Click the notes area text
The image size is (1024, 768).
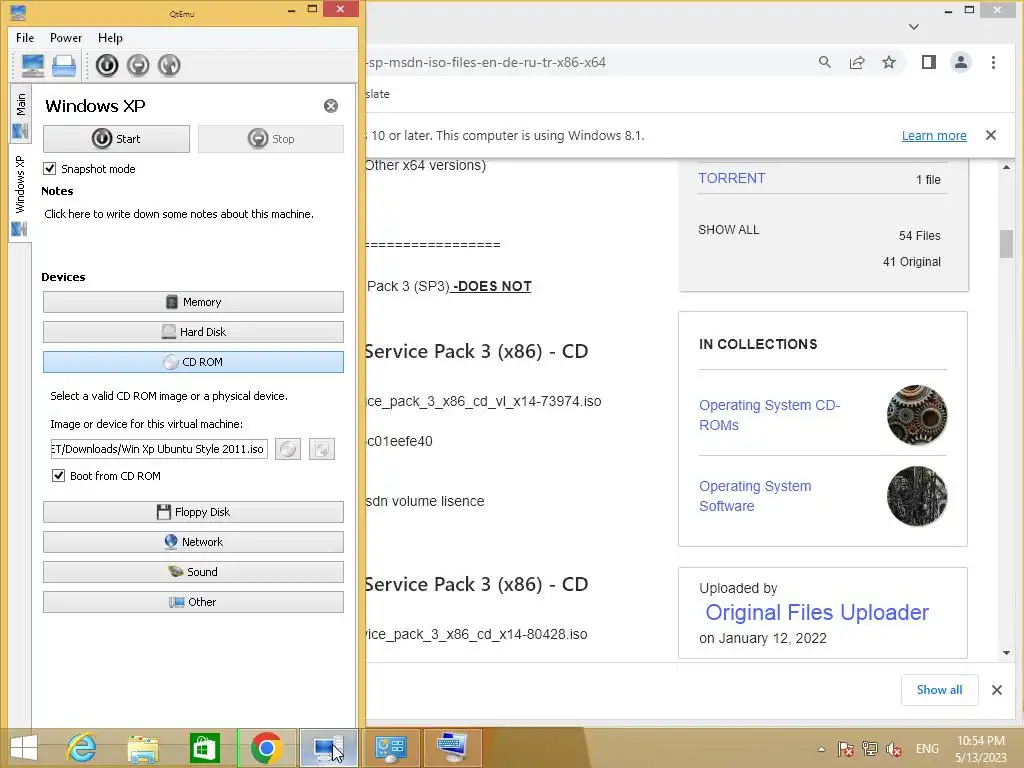179,214
